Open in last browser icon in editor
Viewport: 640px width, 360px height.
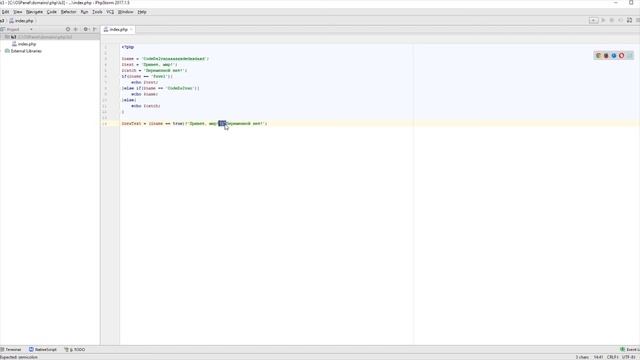pos(629,56)
